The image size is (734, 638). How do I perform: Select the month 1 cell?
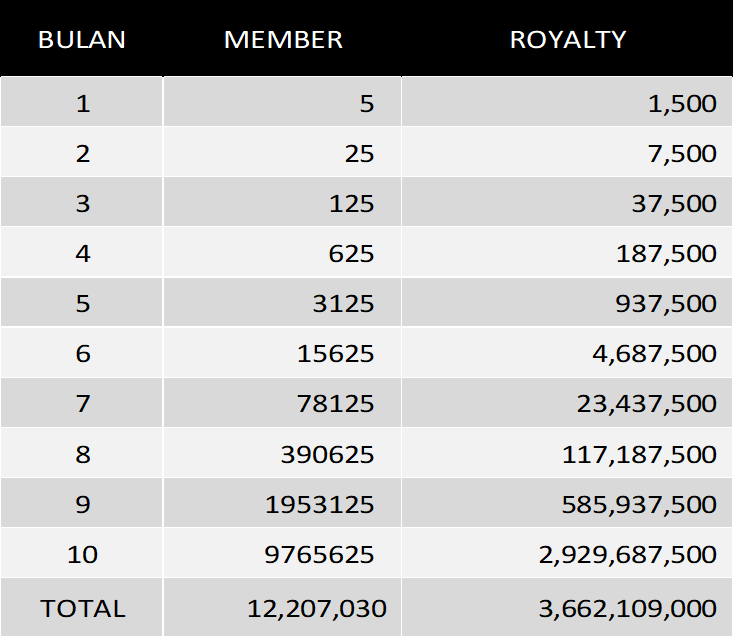[82, 103]
